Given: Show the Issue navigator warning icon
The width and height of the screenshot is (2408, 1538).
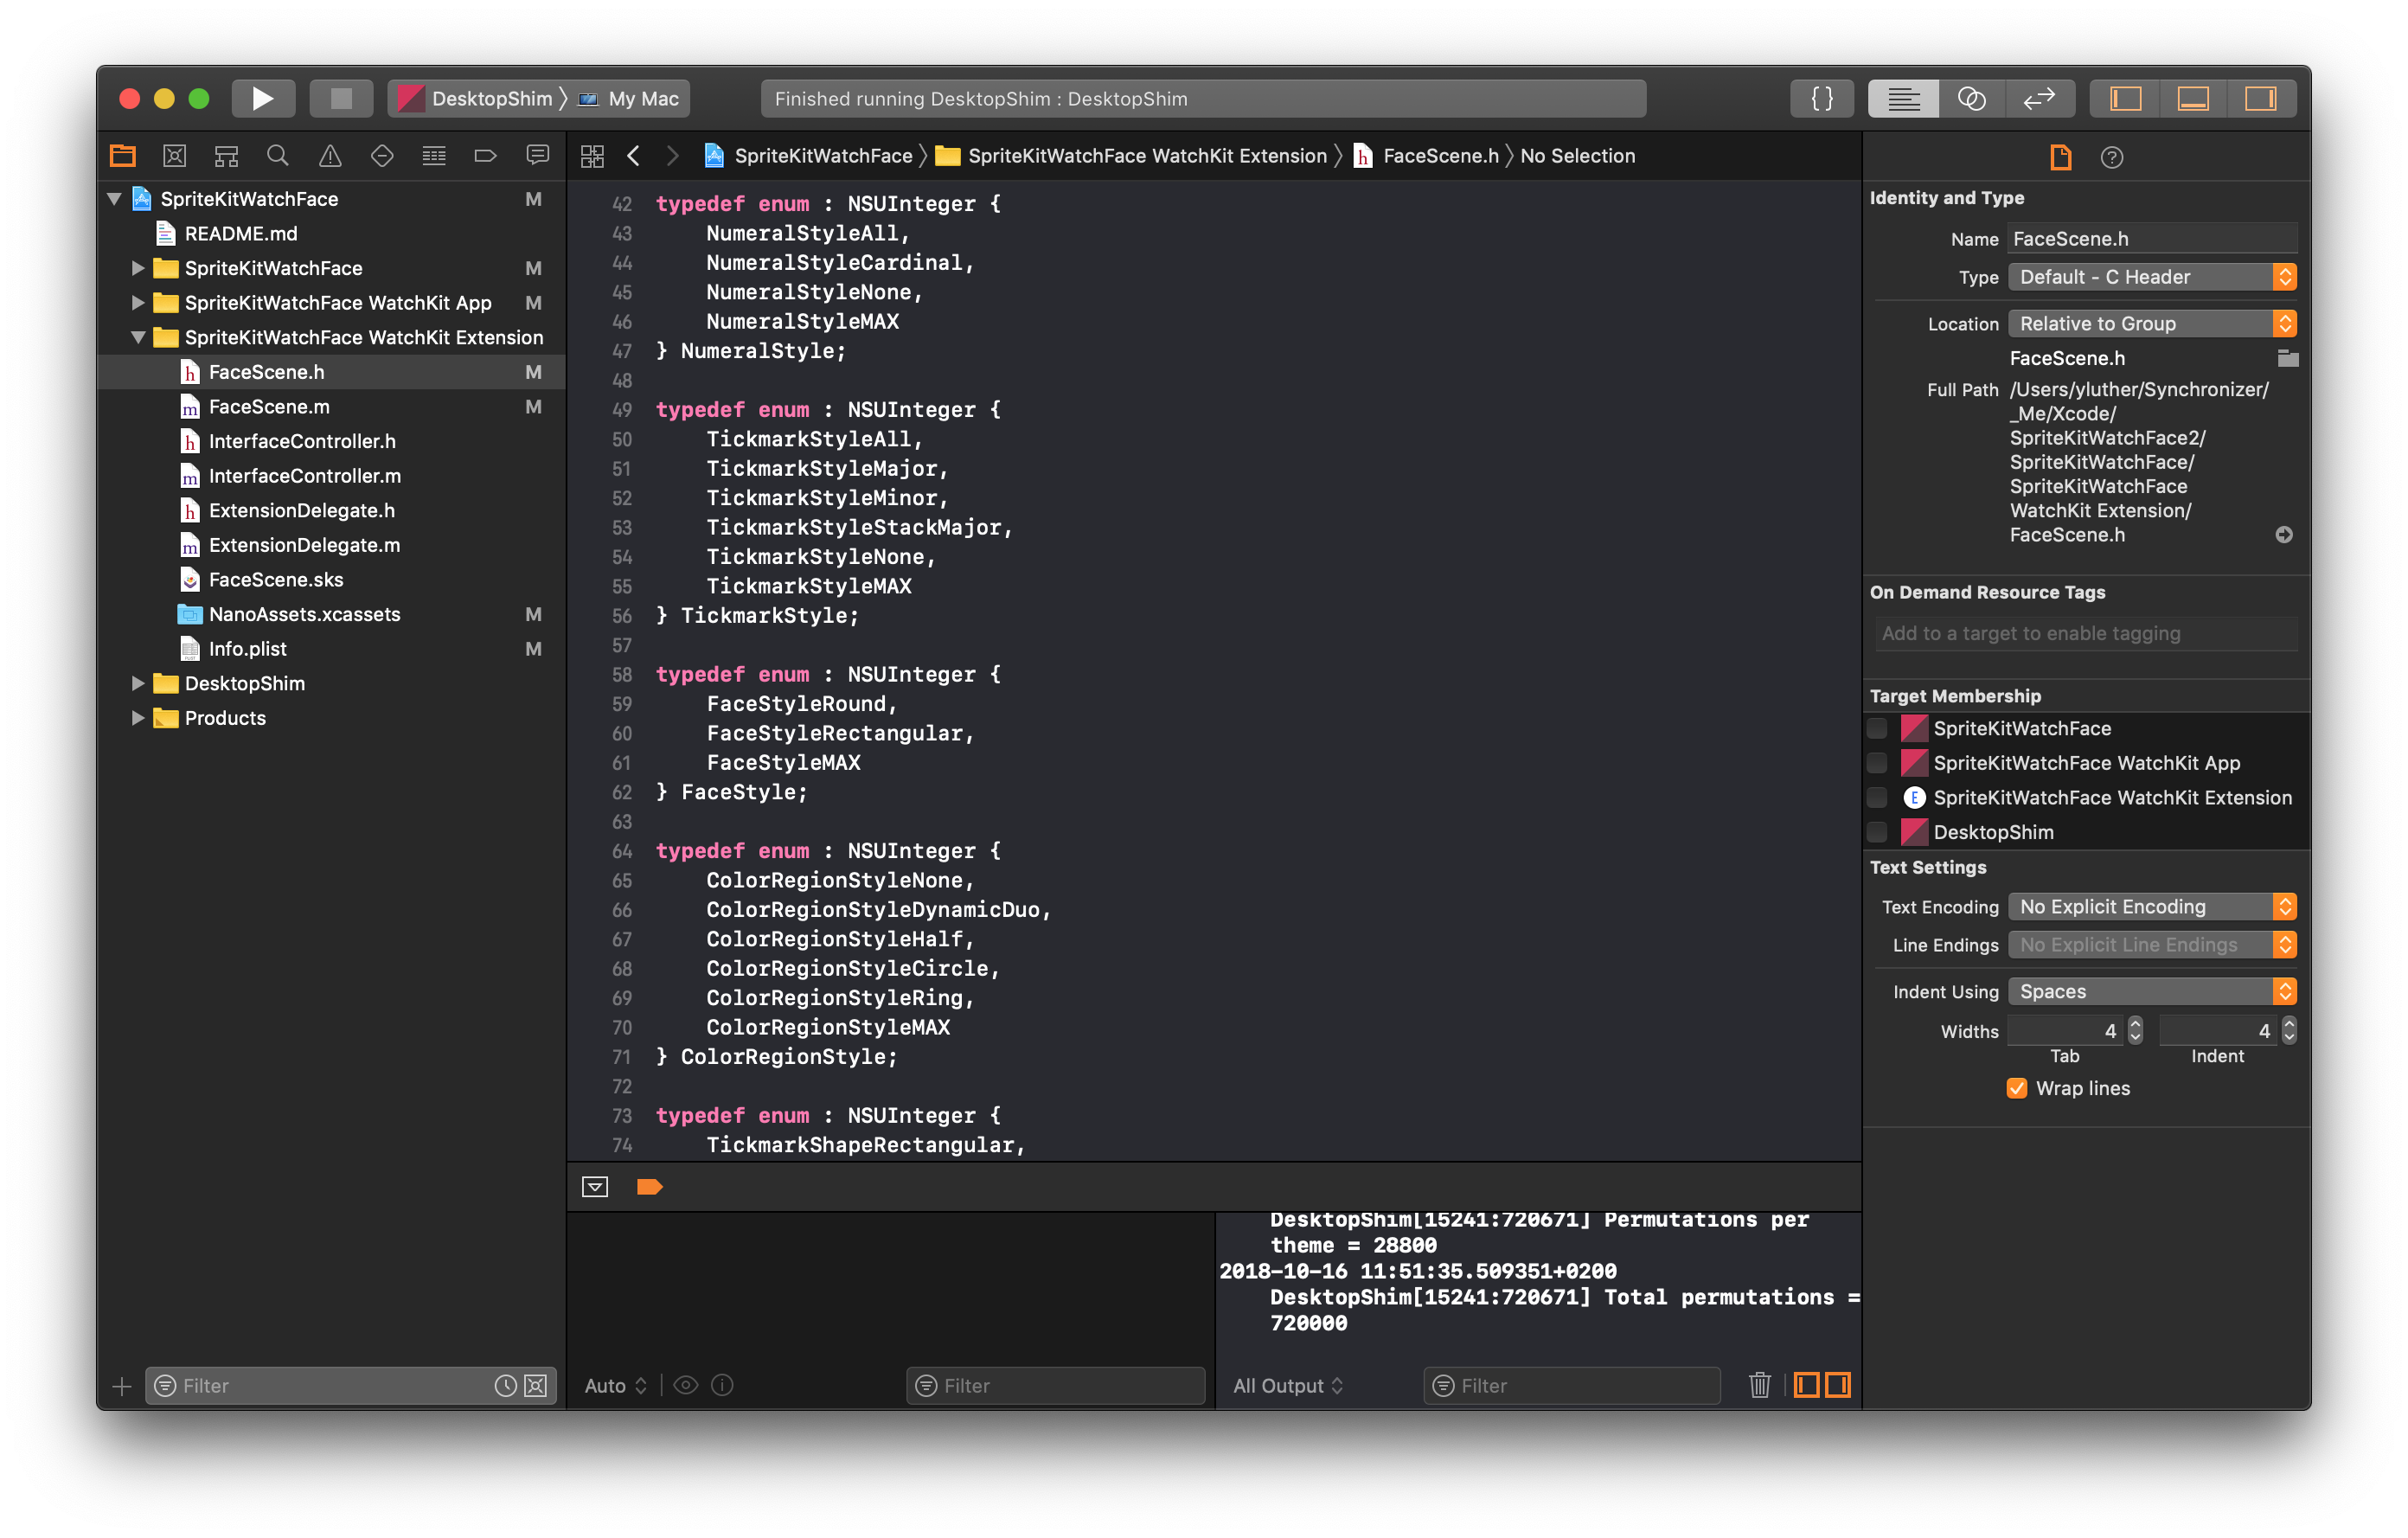Looking at the screenshot, I should 330,155.
